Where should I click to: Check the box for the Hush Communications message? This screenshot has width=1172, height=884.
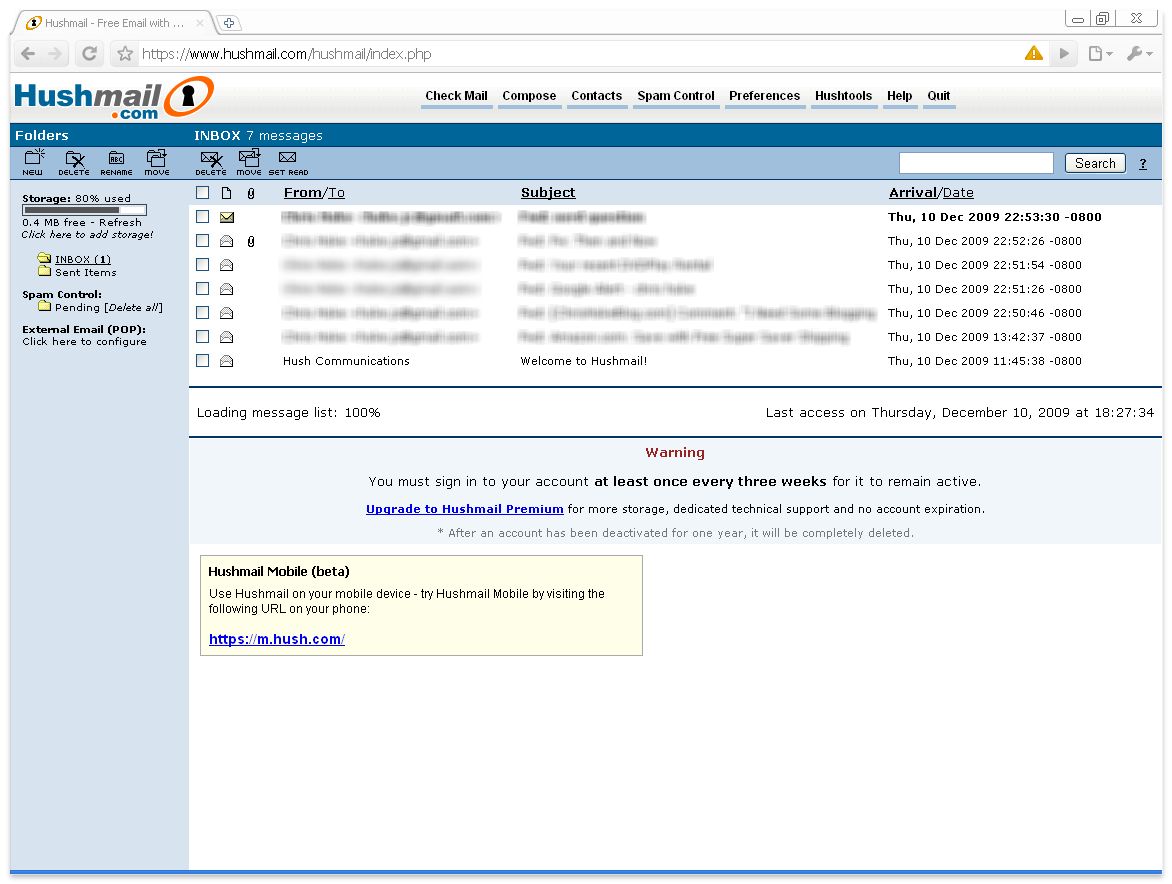point(203,360)
